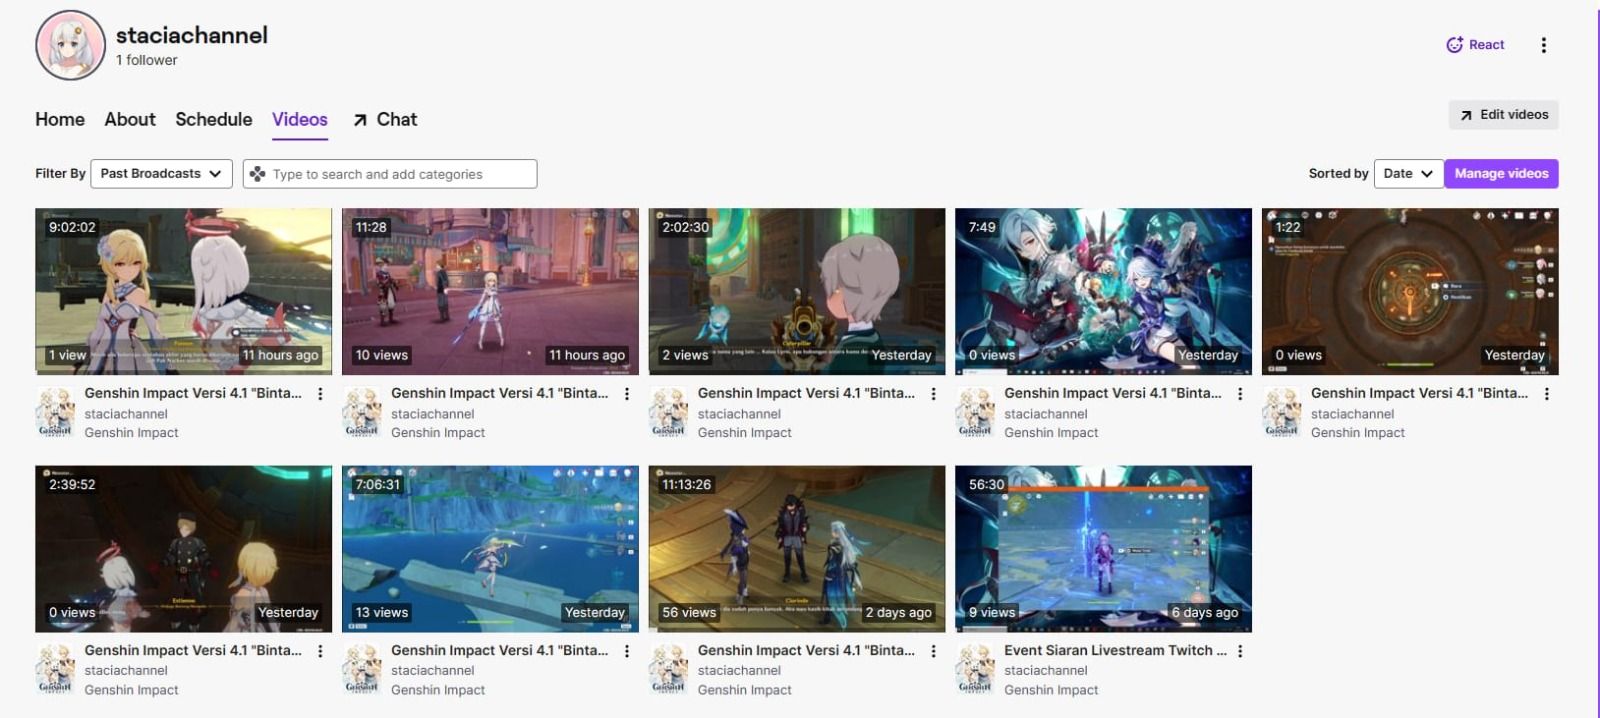Open options for the 11:28 video

click(x=627, y=394)
